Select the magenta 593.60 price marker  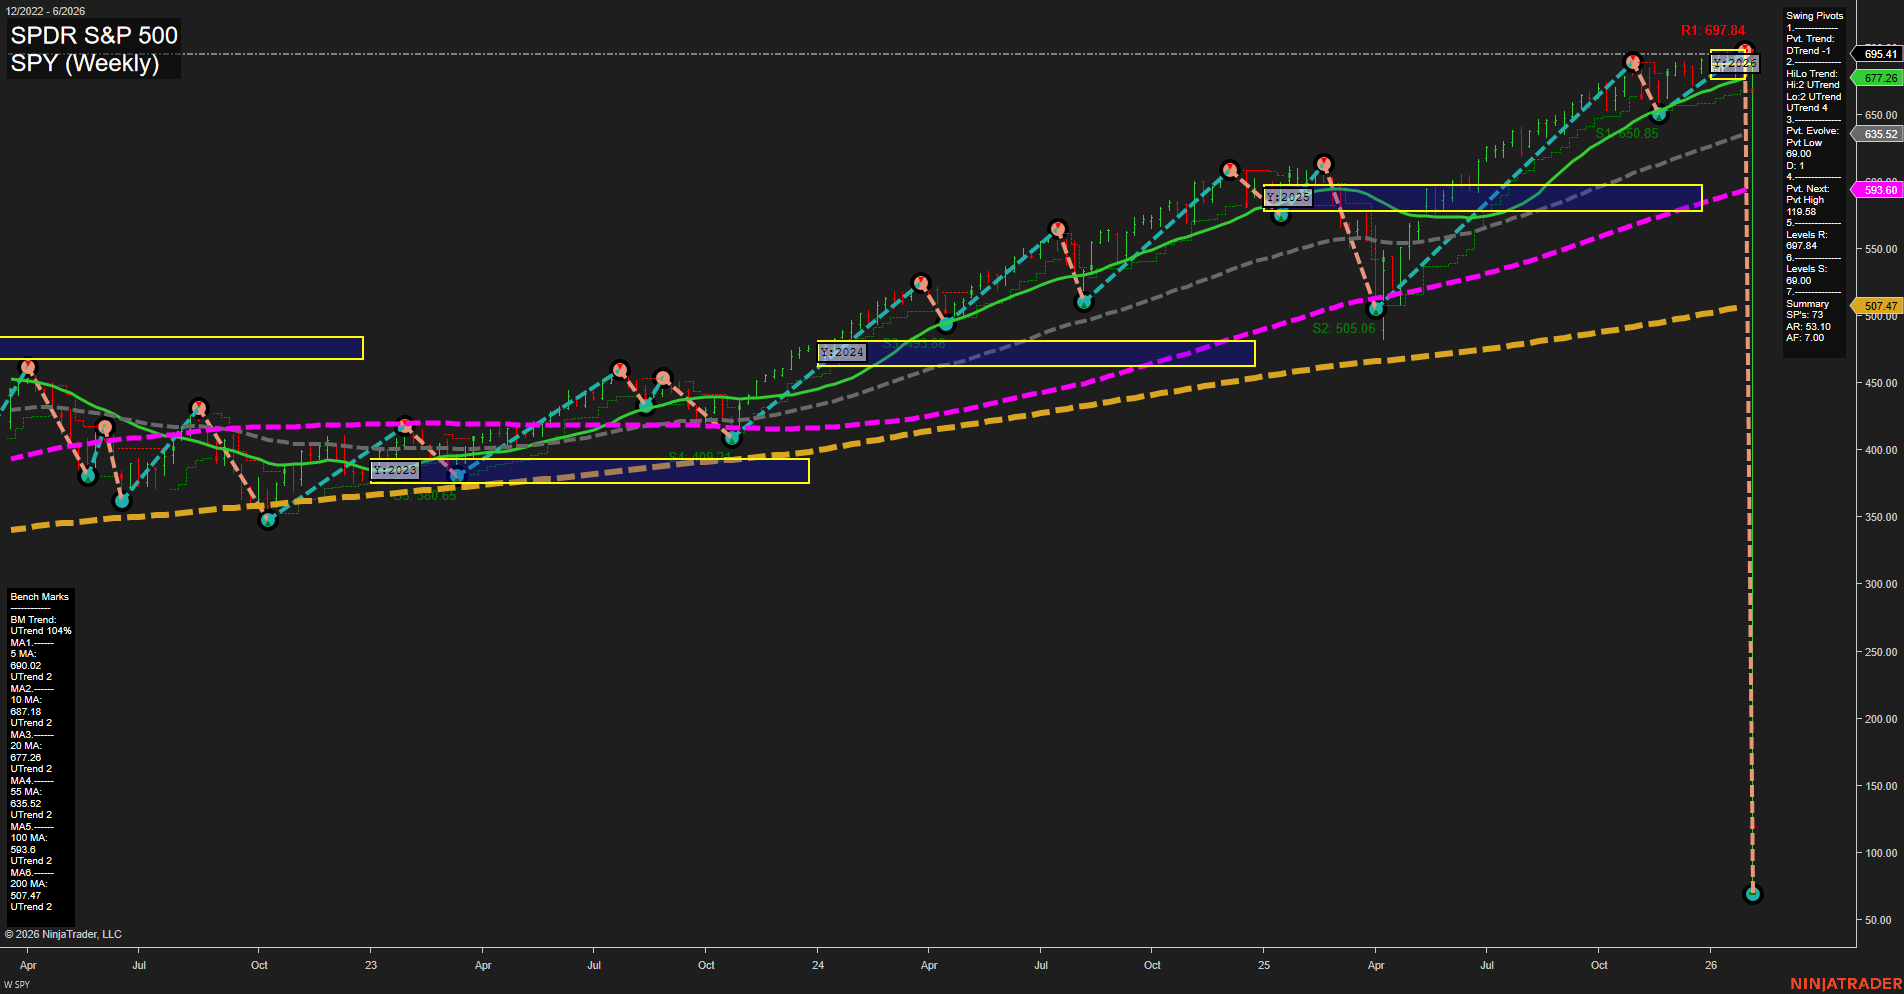[x=1880, y=190]
